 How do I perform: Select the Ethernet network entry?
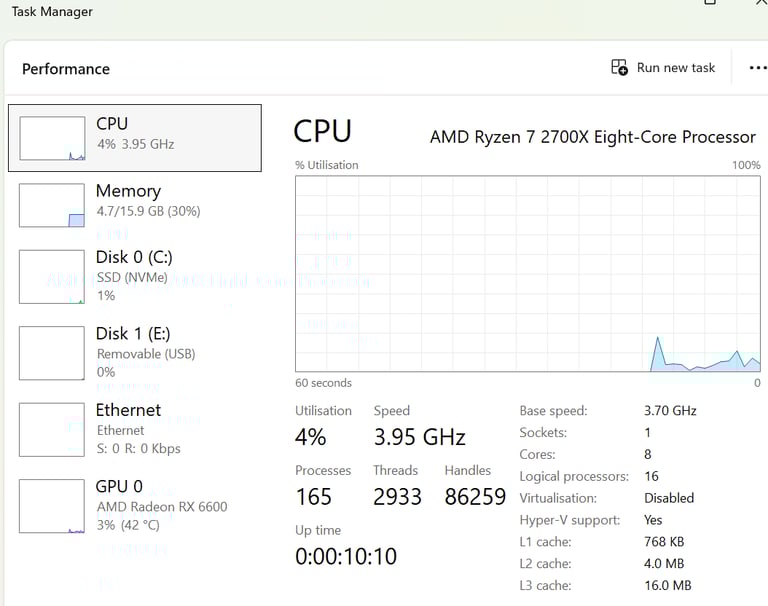pos(135,429)
